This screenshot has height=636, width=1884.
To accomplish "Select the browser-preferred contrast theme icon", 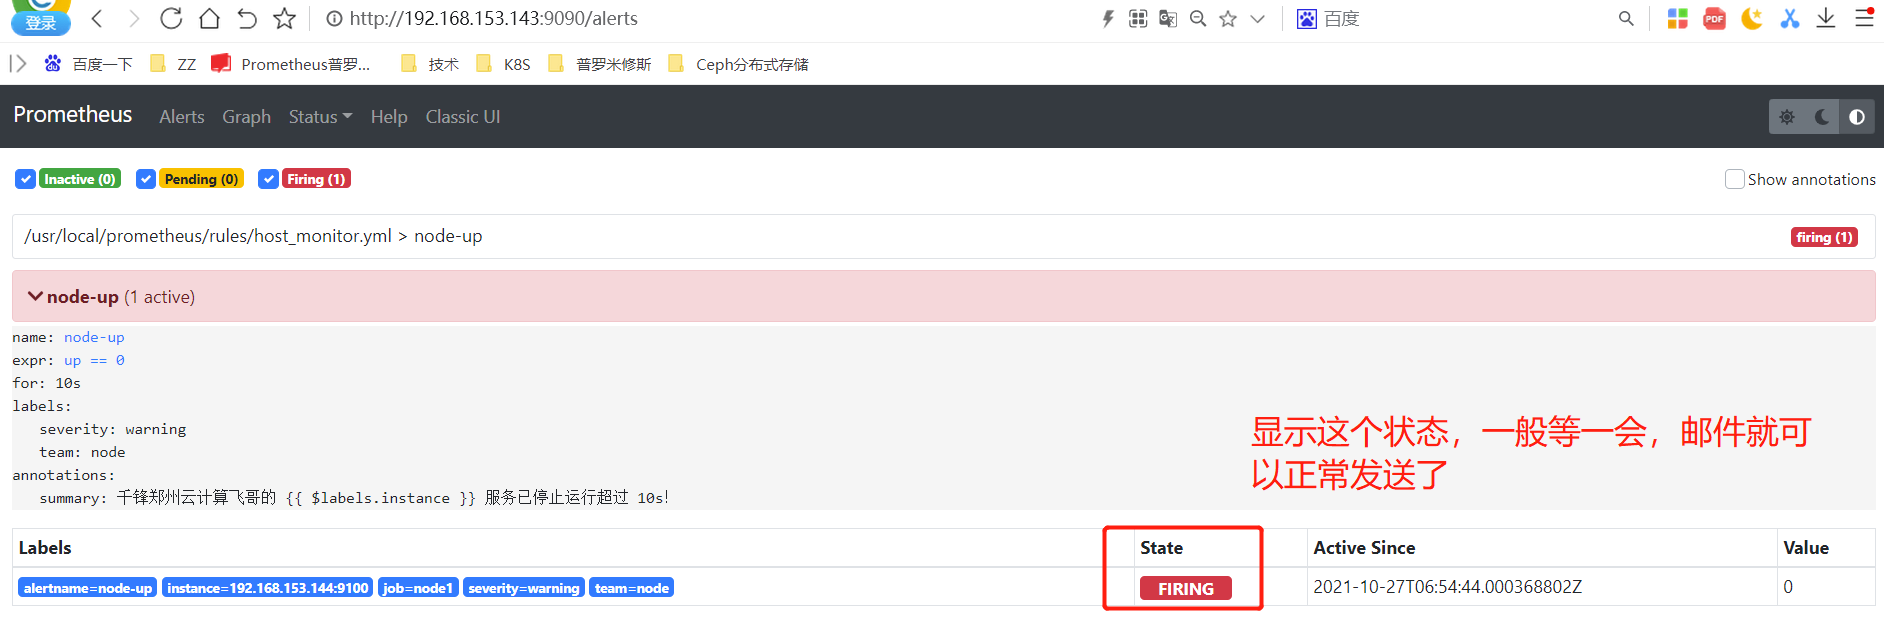I will pos(1857,117).
